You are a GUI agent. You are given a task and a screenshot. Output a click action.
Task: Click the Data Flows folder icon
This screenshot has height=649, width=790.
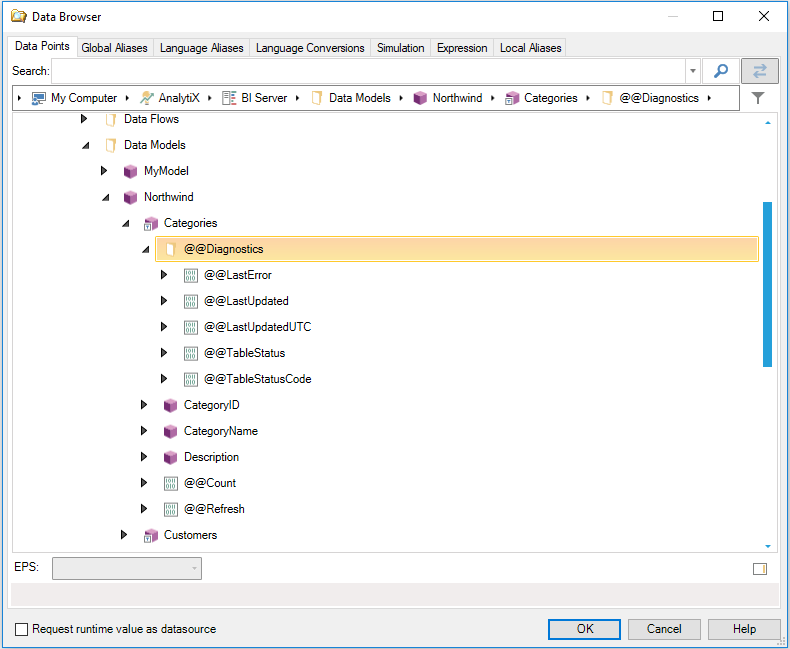click(110, 119)
